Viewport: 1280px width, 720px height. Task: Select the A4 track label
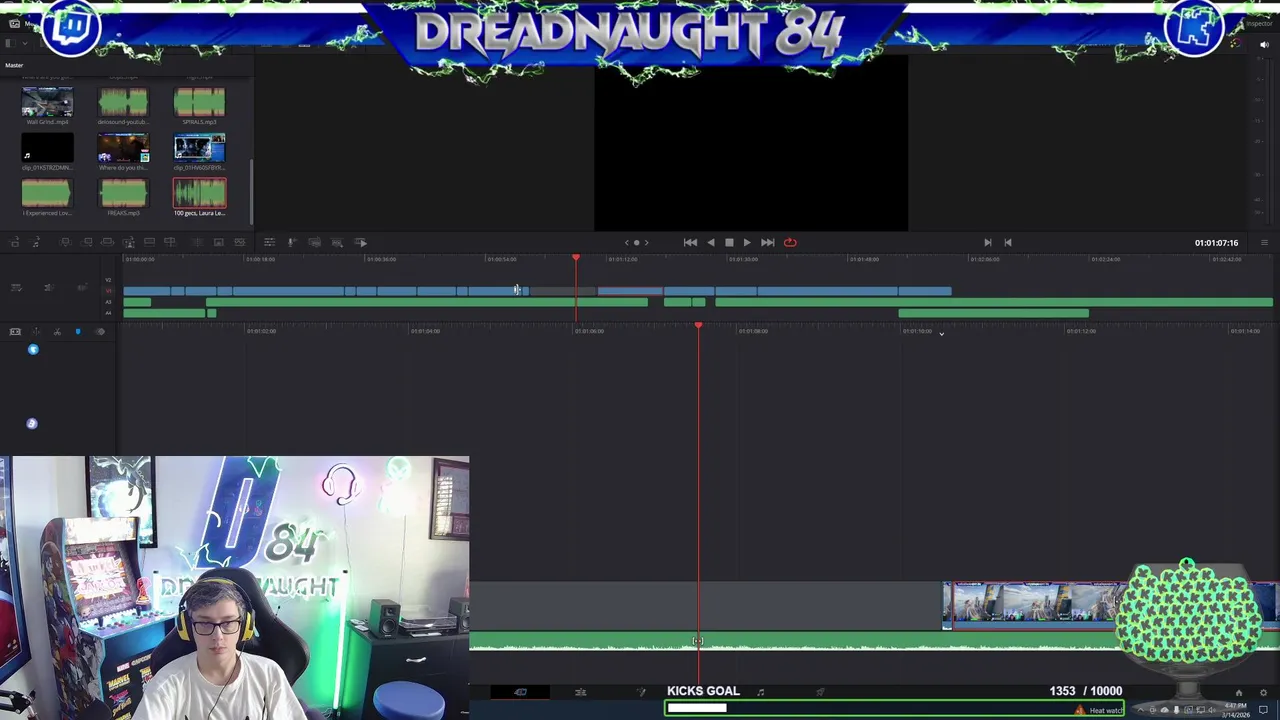[109, 313]
